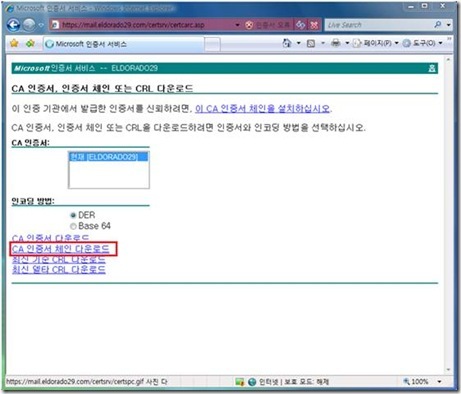
Task: Click the Internet Explorer icon in the title bar
Action: (10, 8)
